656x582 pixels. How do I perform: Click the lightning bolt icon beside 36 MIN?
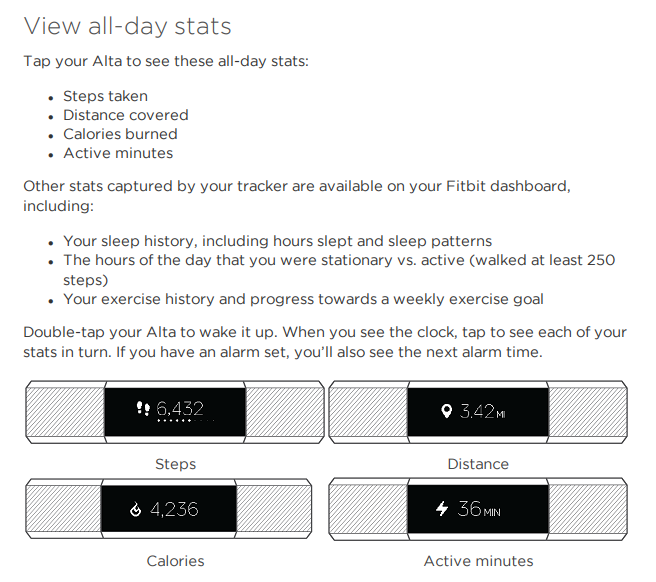point(441,509)
